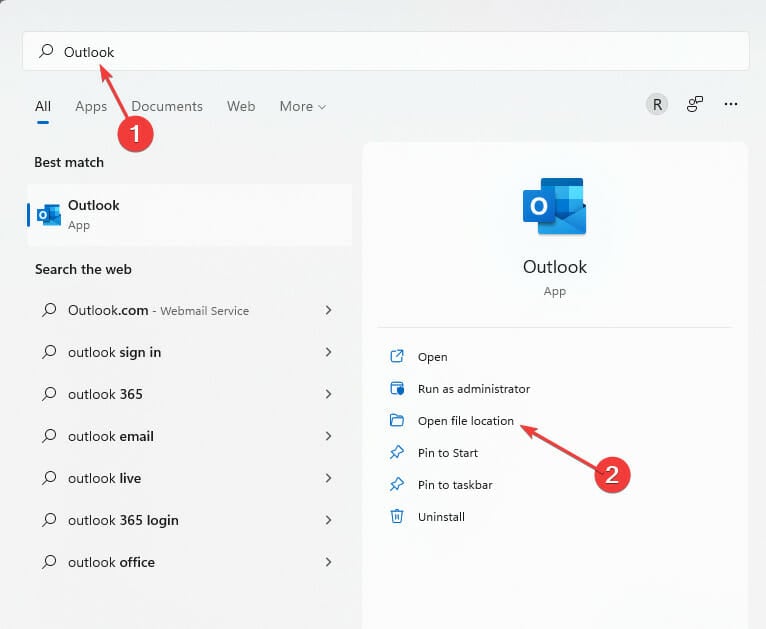The image size is (766, 629).
Task: Switch to the Apps filter tab
Action: 91,106
